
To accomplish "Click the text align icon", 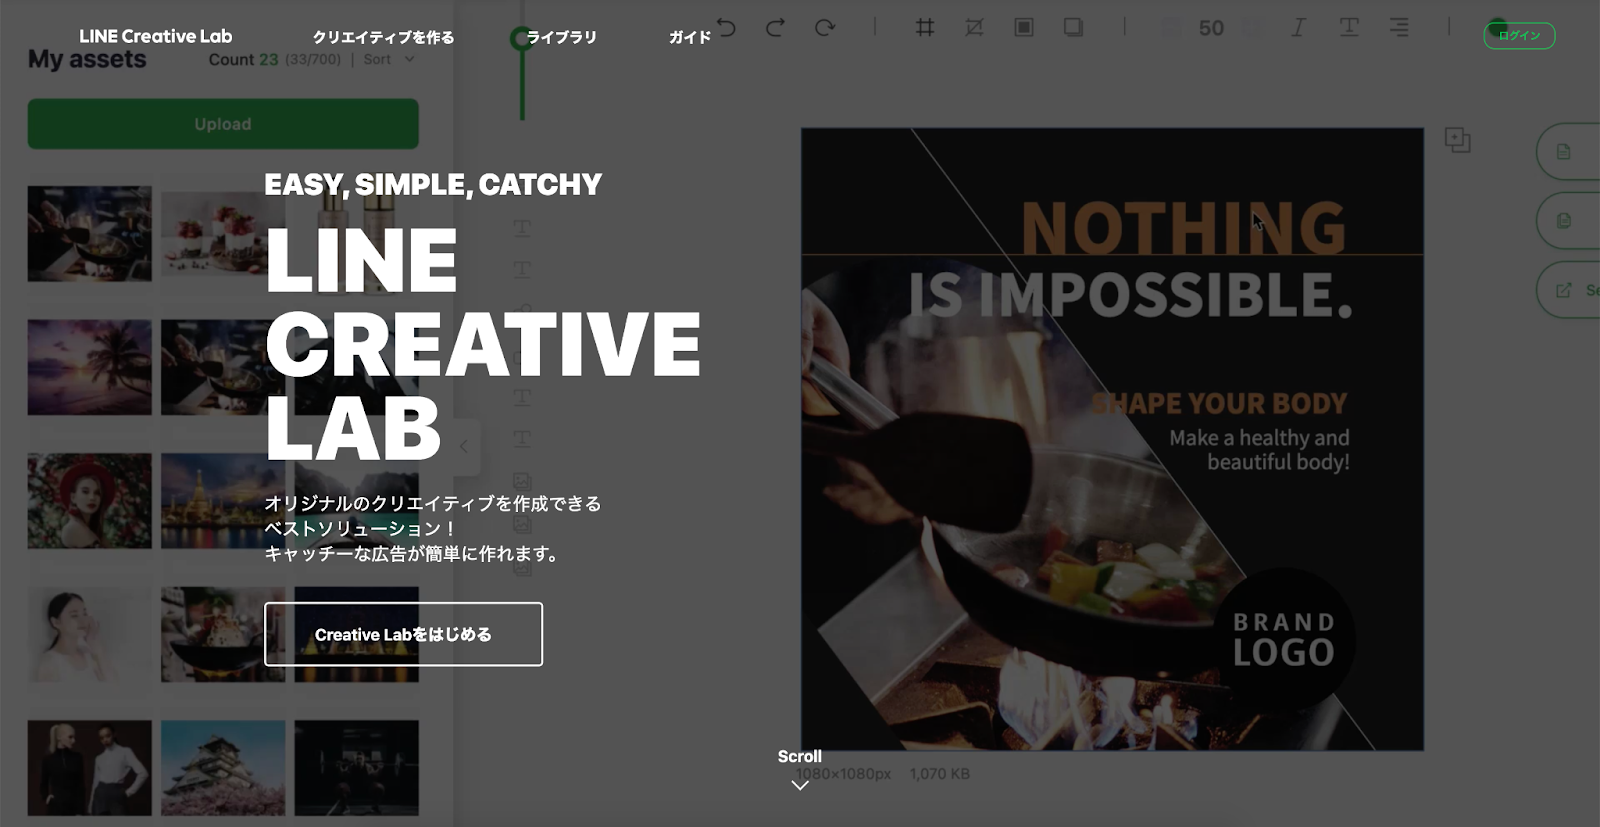I will click(x=1399, y=28).
